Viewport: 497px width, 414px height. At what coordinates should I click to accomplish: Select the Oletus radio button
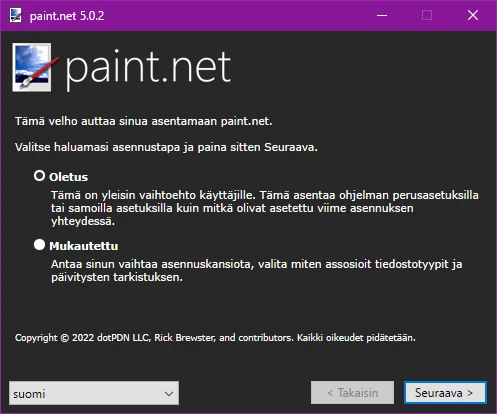[39, 176]
